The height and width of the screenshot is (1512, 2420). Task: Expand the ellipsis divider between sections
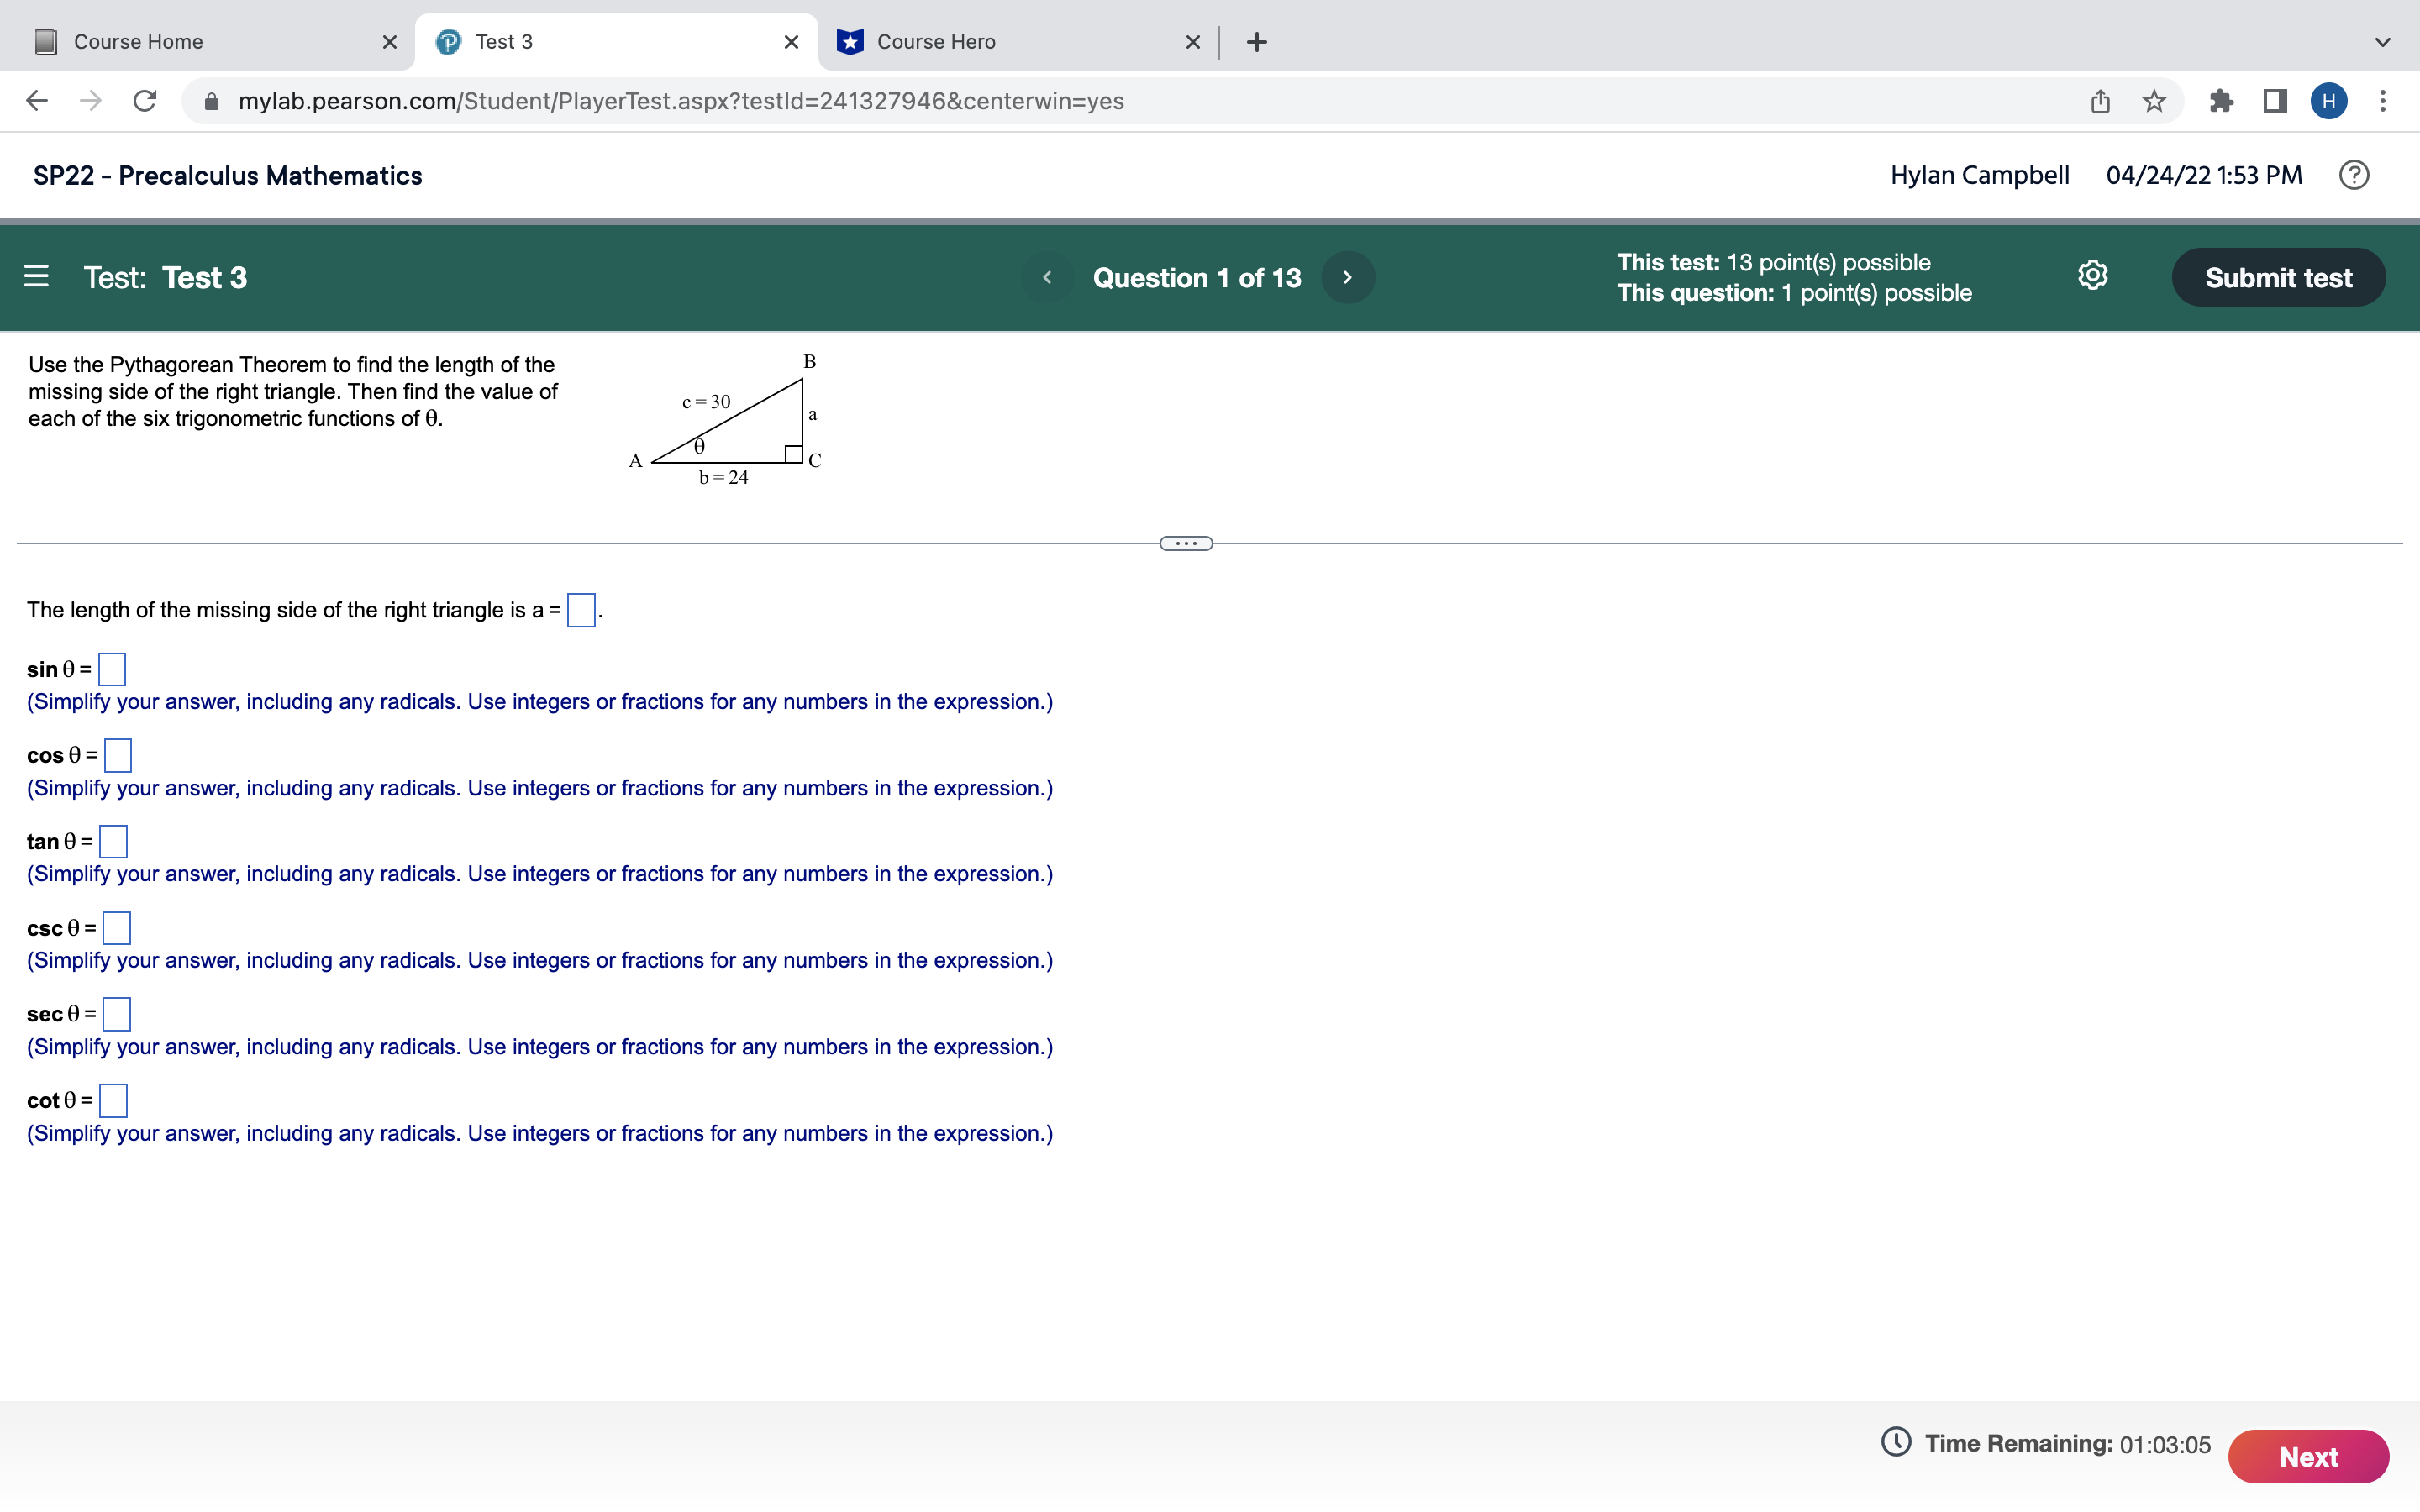1186,542
